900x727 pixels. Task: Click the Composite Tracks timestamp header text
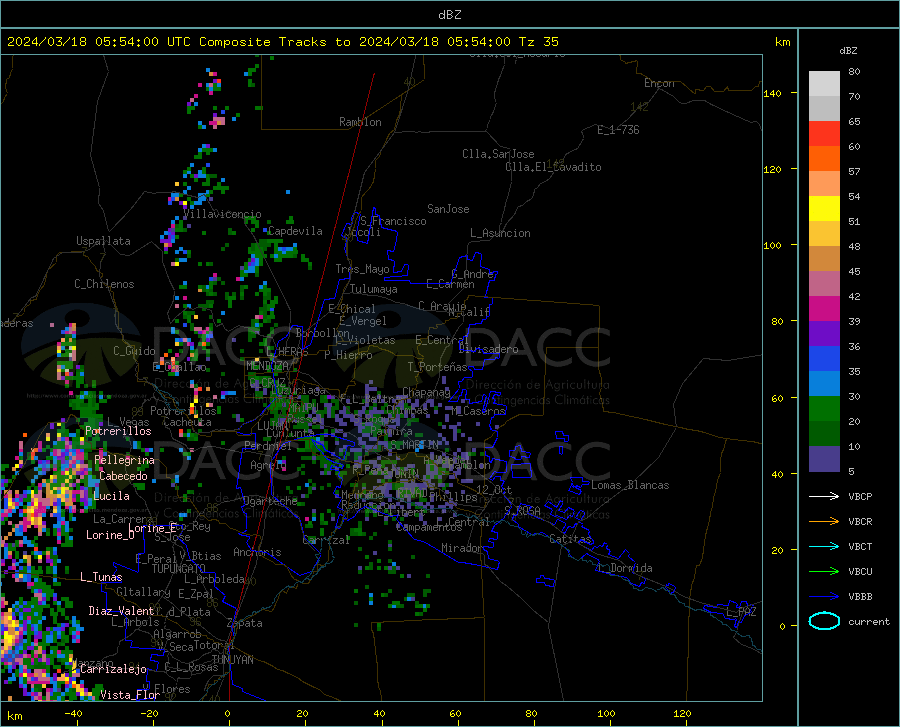tap(282, 42)
